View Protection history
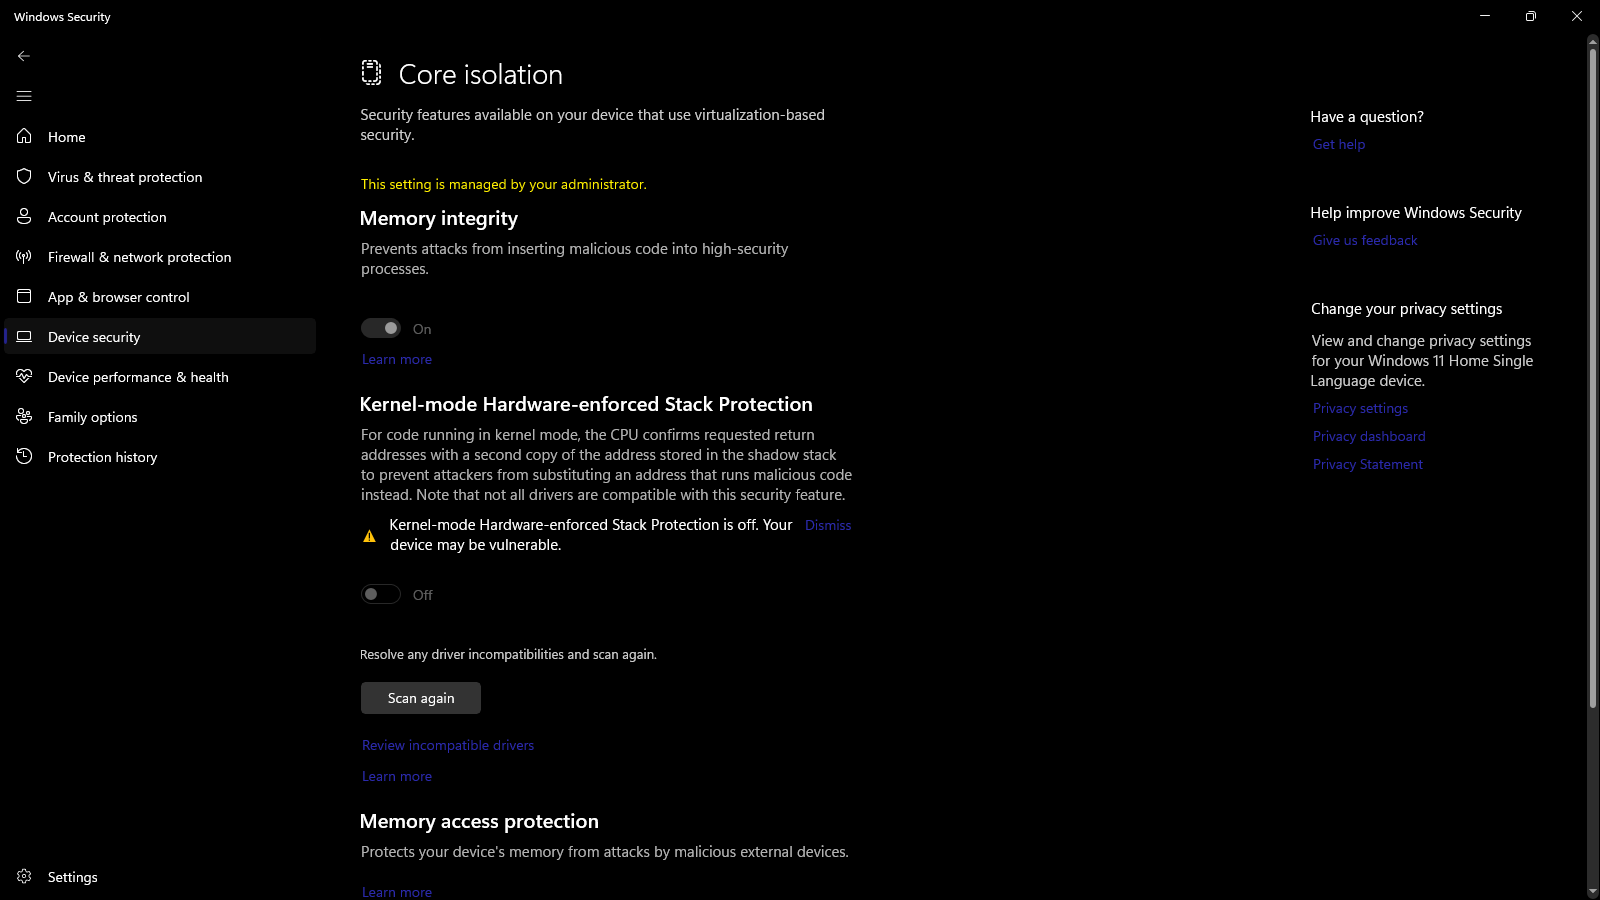The height and width of the screenshot is (900, 1600). [x=160, y=456]
